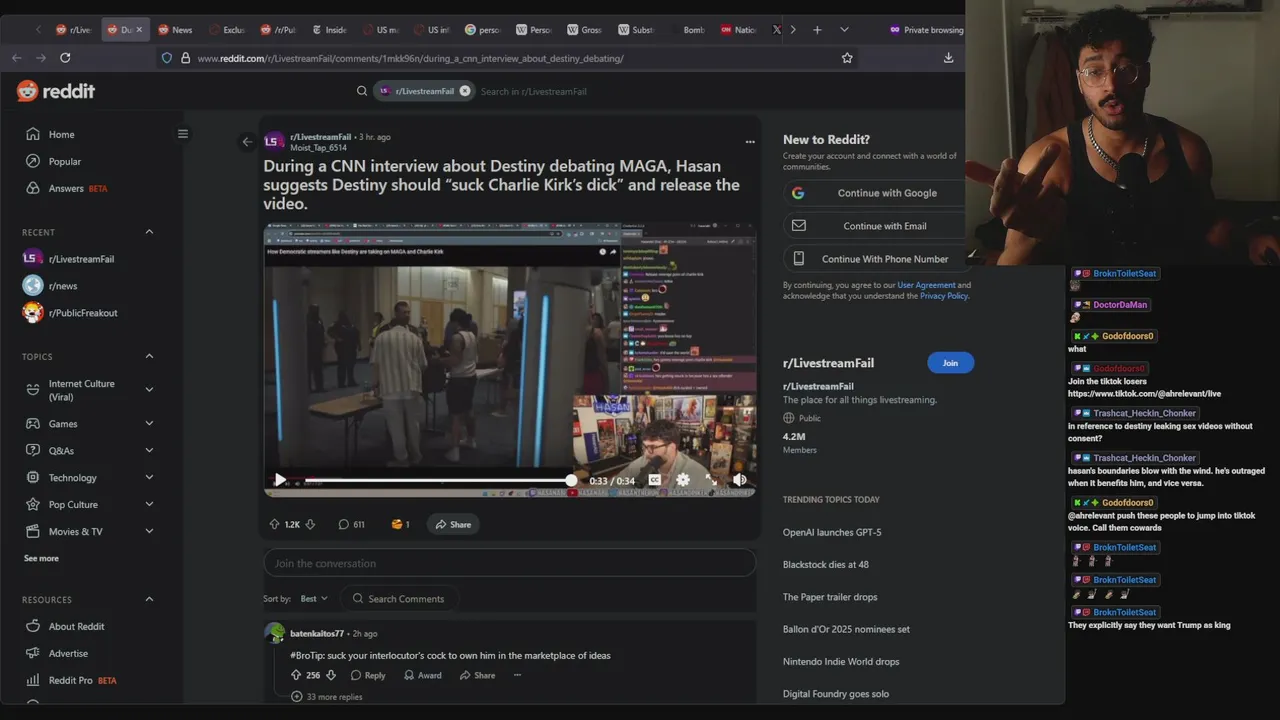Screen dimensions: 1280x720
Task: Seek using the video progress bar
Action: [x=440, y=481]
